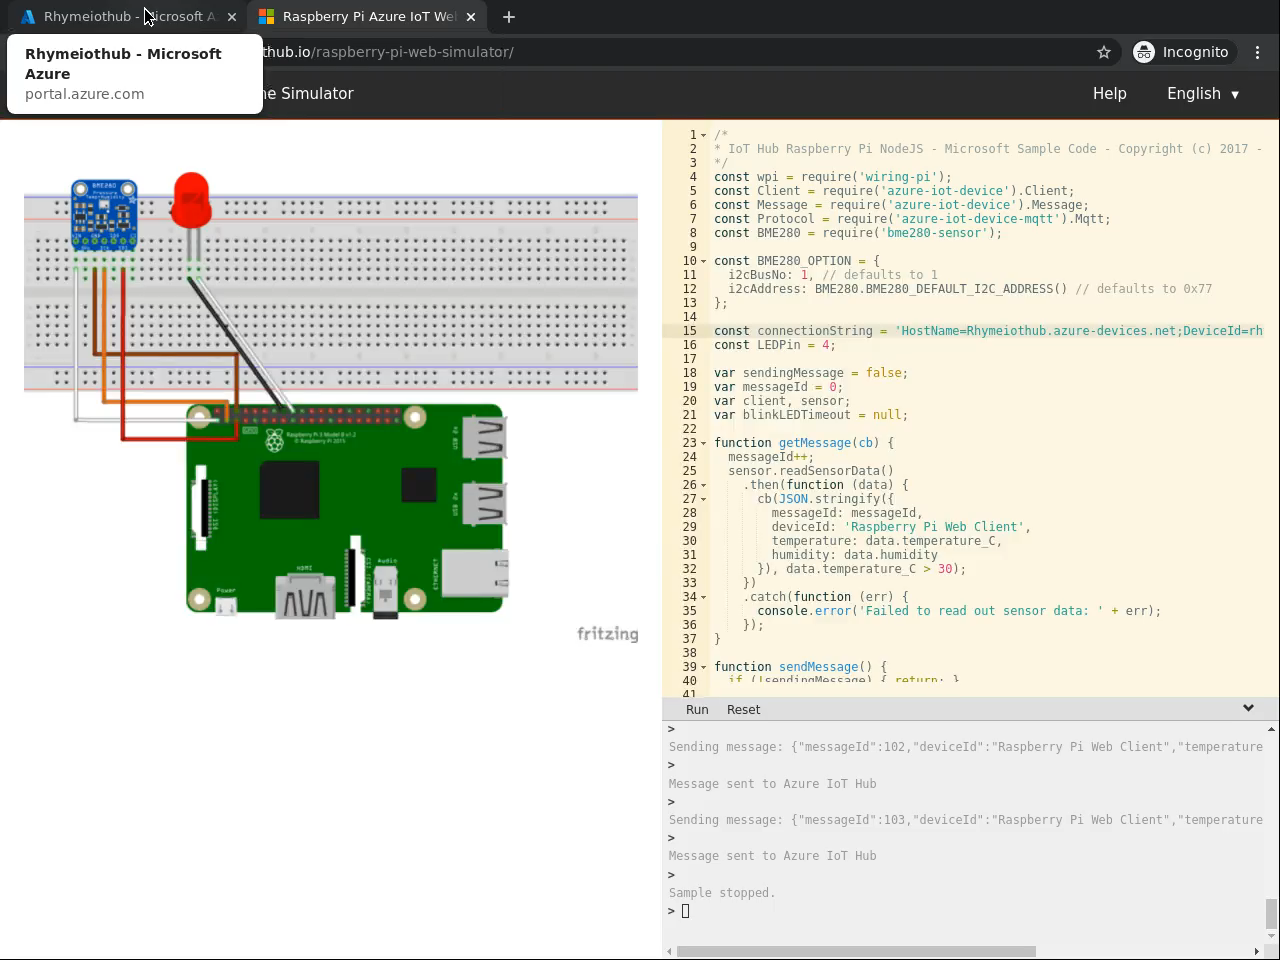Fold the sendMessage function at line 39
This screenshot has width=1280, height=960.
[x=703, y=667]
